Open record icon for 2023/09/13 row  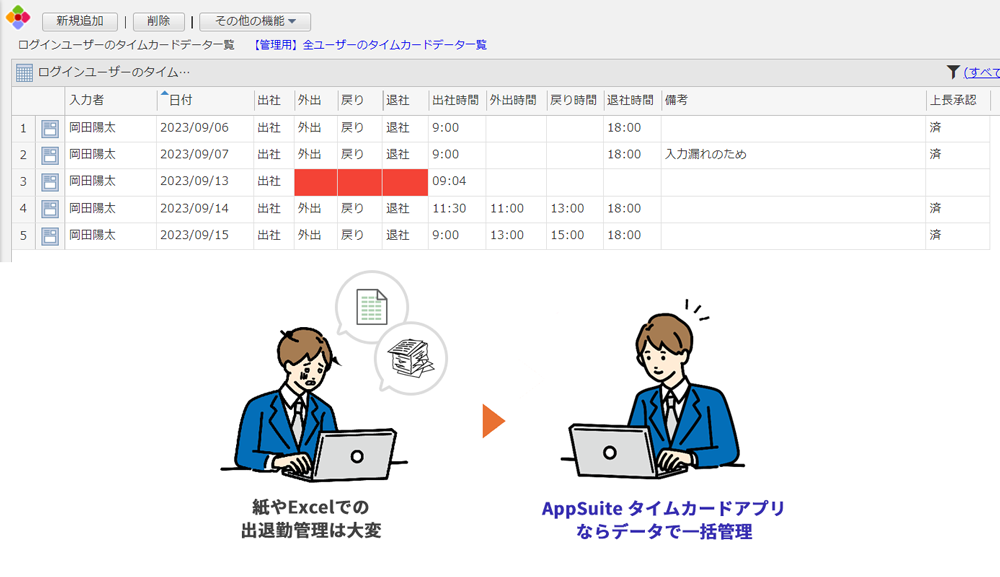point(50,182)
